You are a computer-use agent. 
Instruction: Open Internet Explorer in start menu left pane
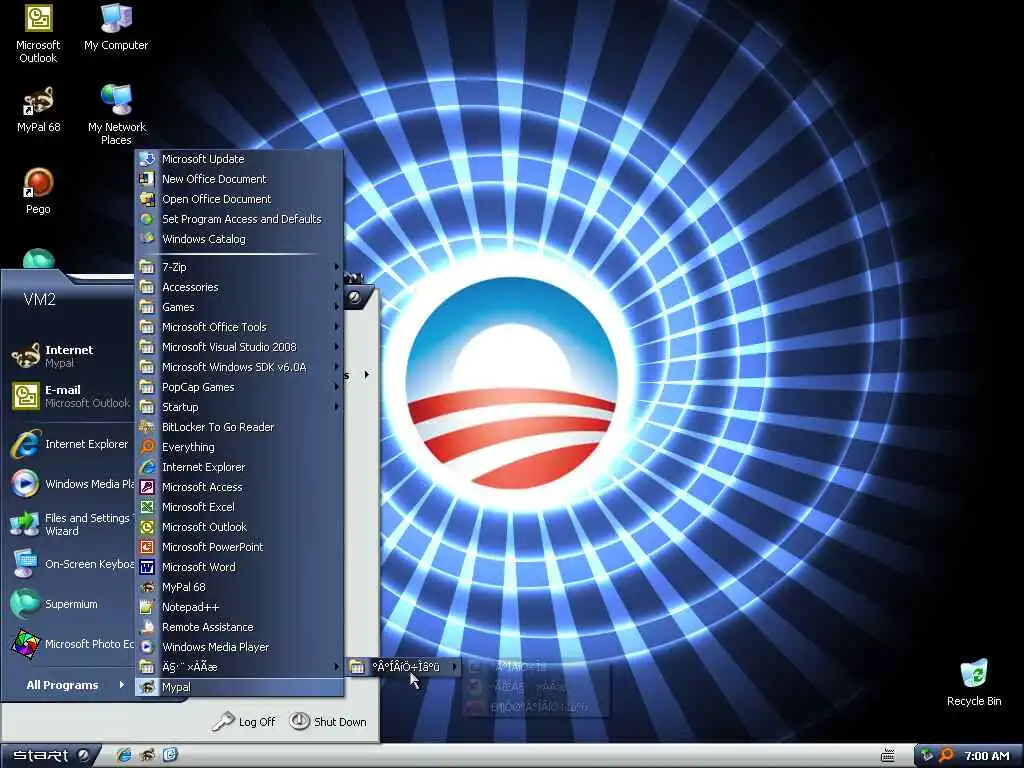71,444
